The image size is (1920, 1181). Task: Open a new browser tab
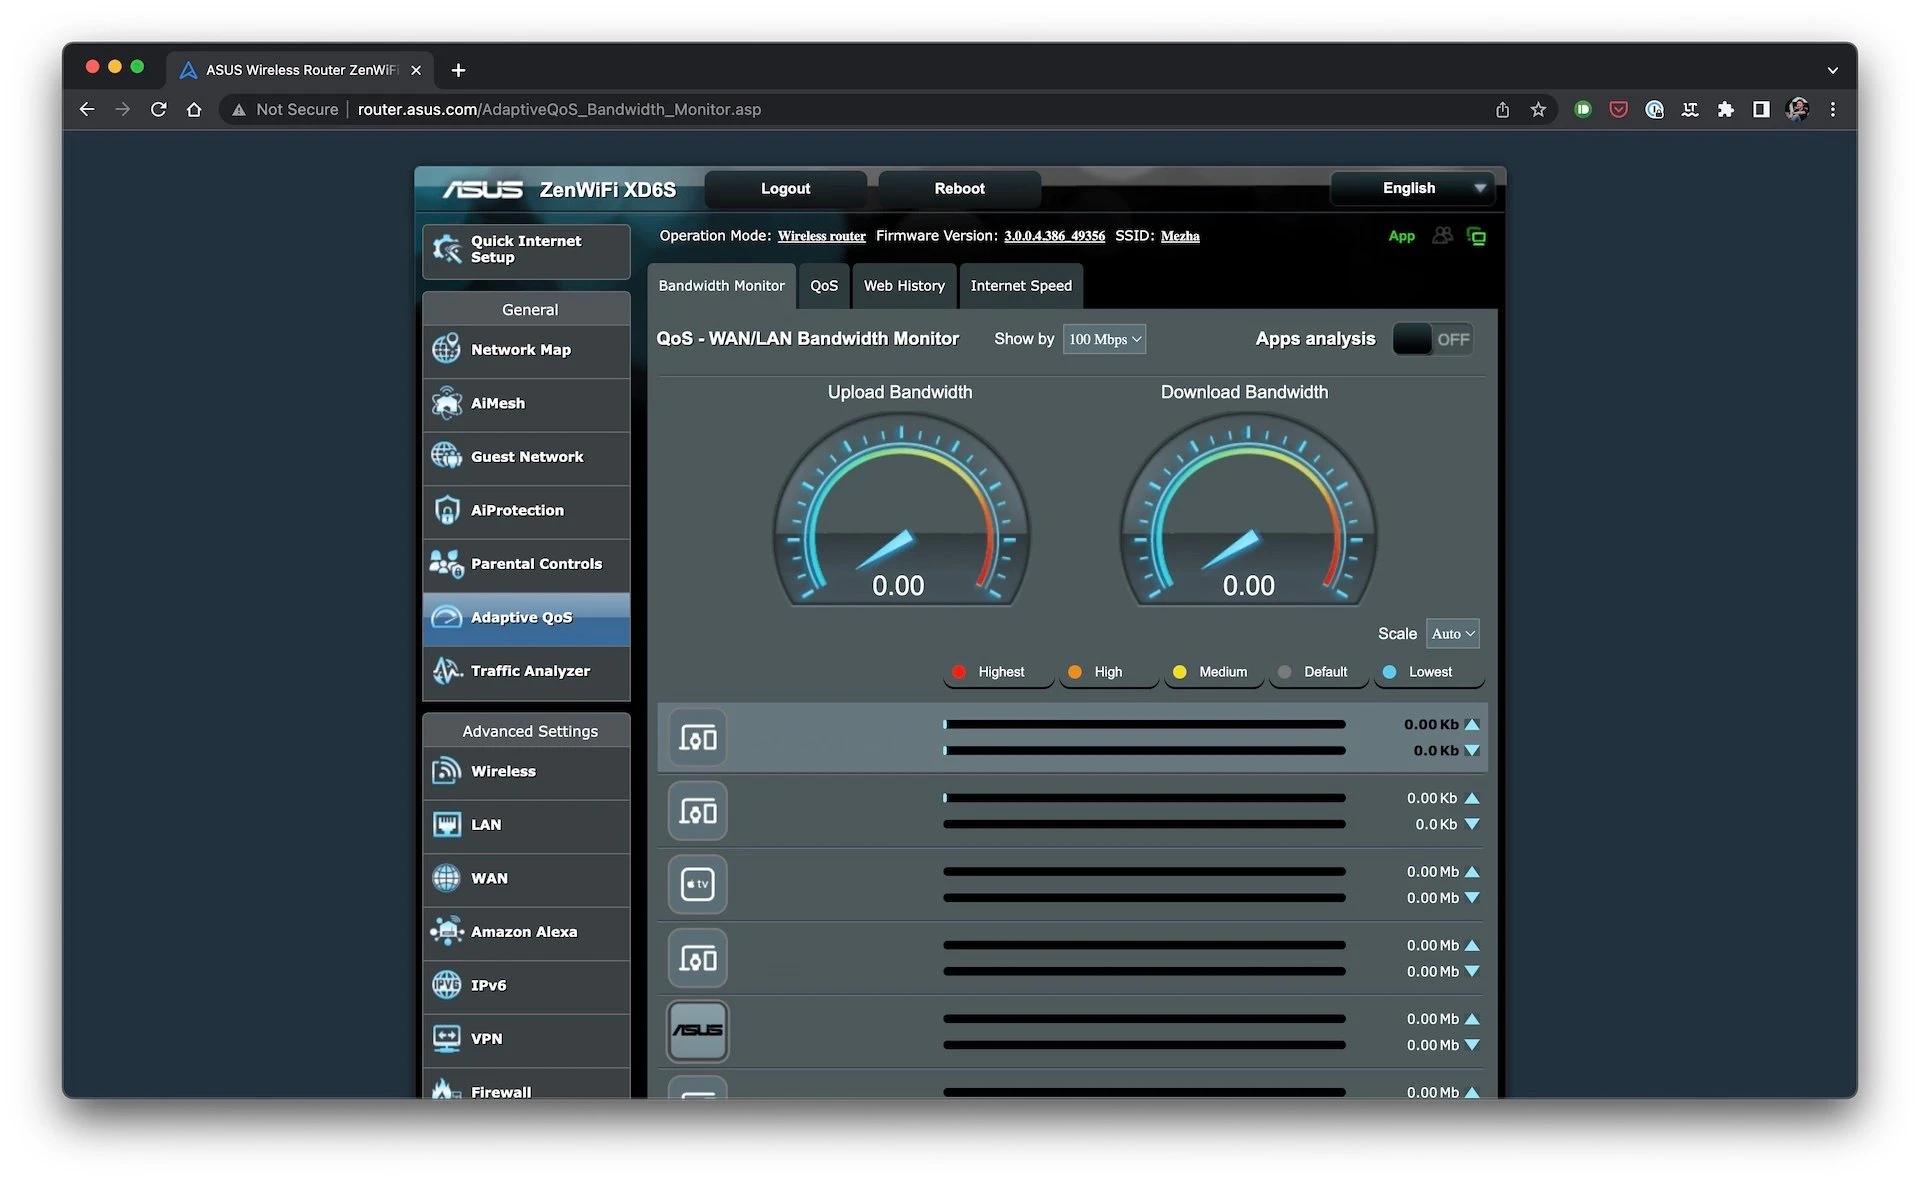point(458,70)
